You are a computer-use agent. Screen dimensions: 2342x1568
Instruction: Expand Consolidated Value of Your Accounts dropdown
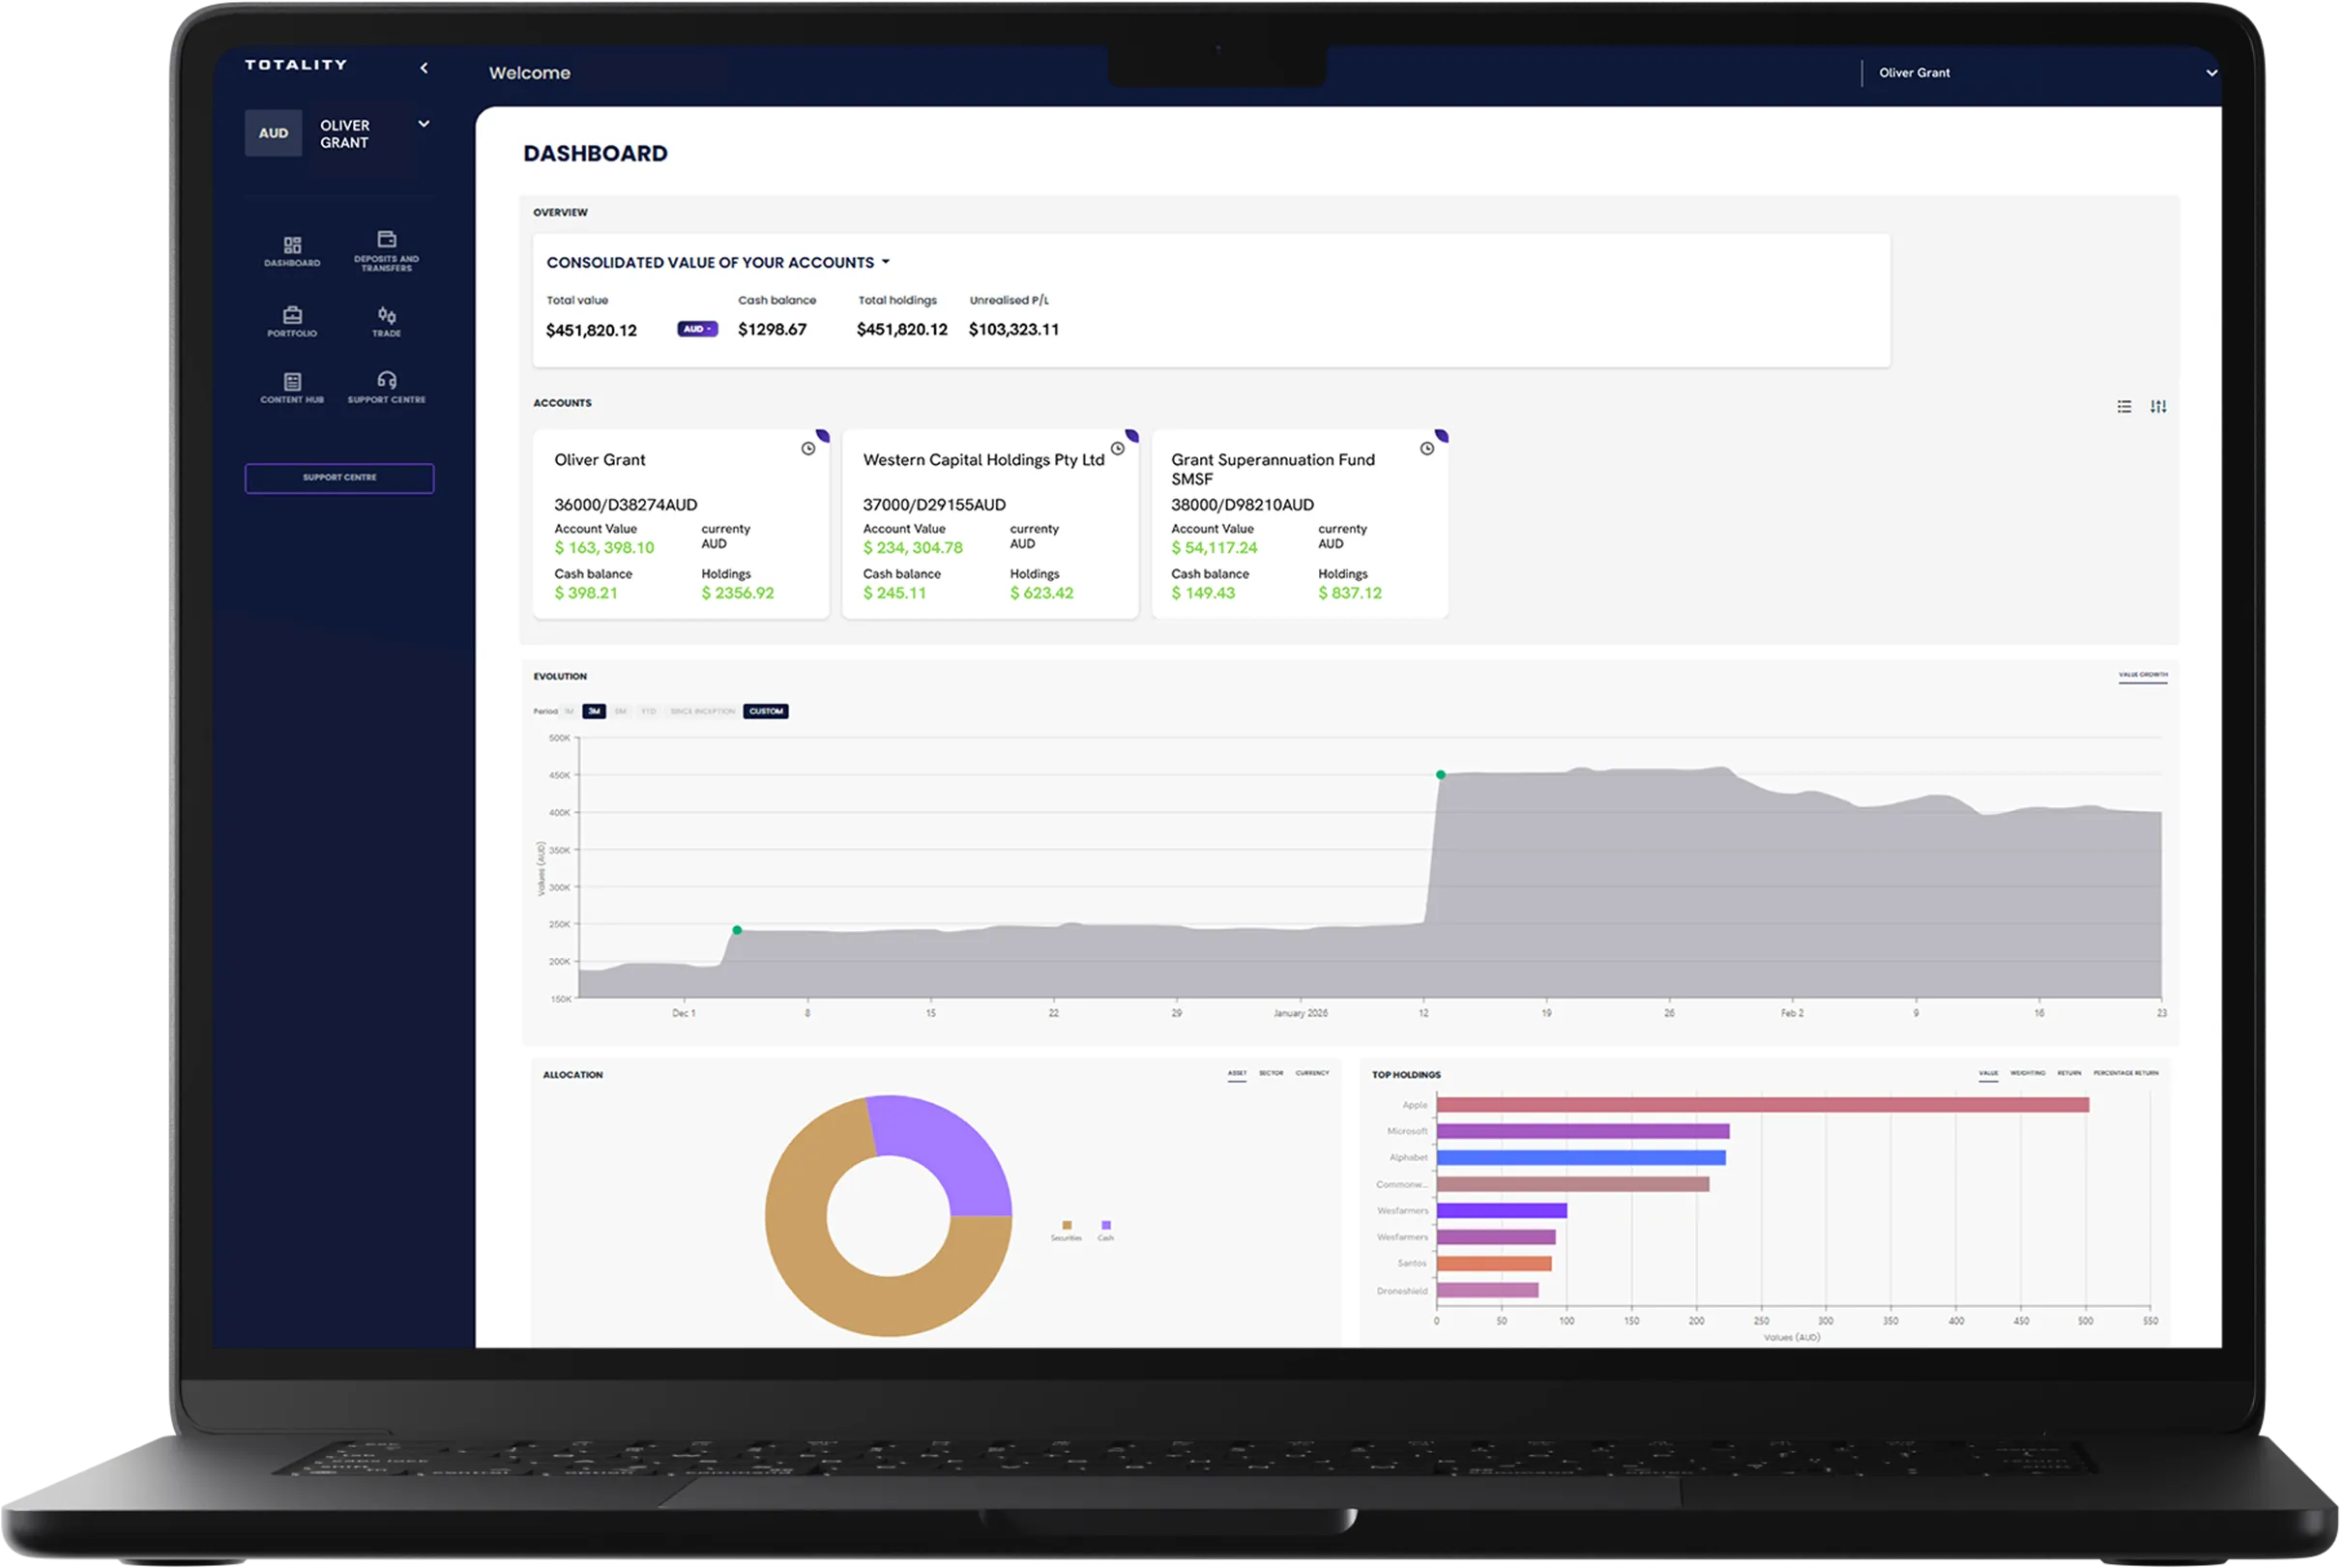pyautogui.click(x=886, y=262)
